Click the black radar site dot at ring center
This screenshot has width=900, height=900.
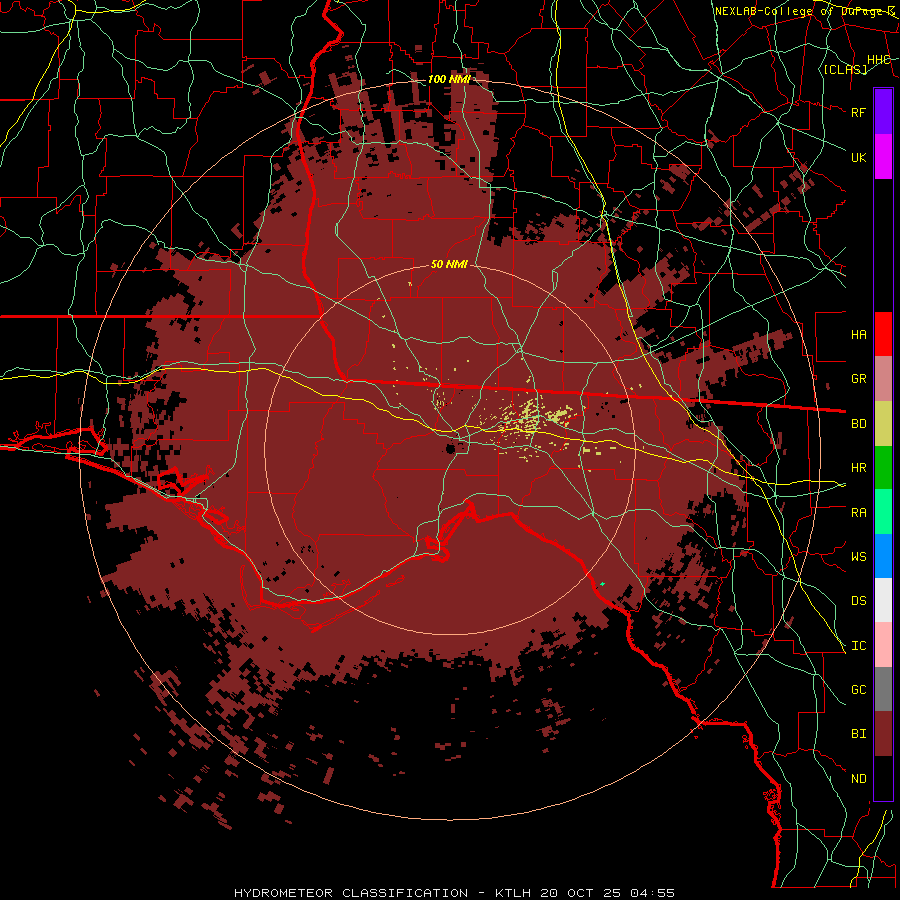[x=451, y=449]
